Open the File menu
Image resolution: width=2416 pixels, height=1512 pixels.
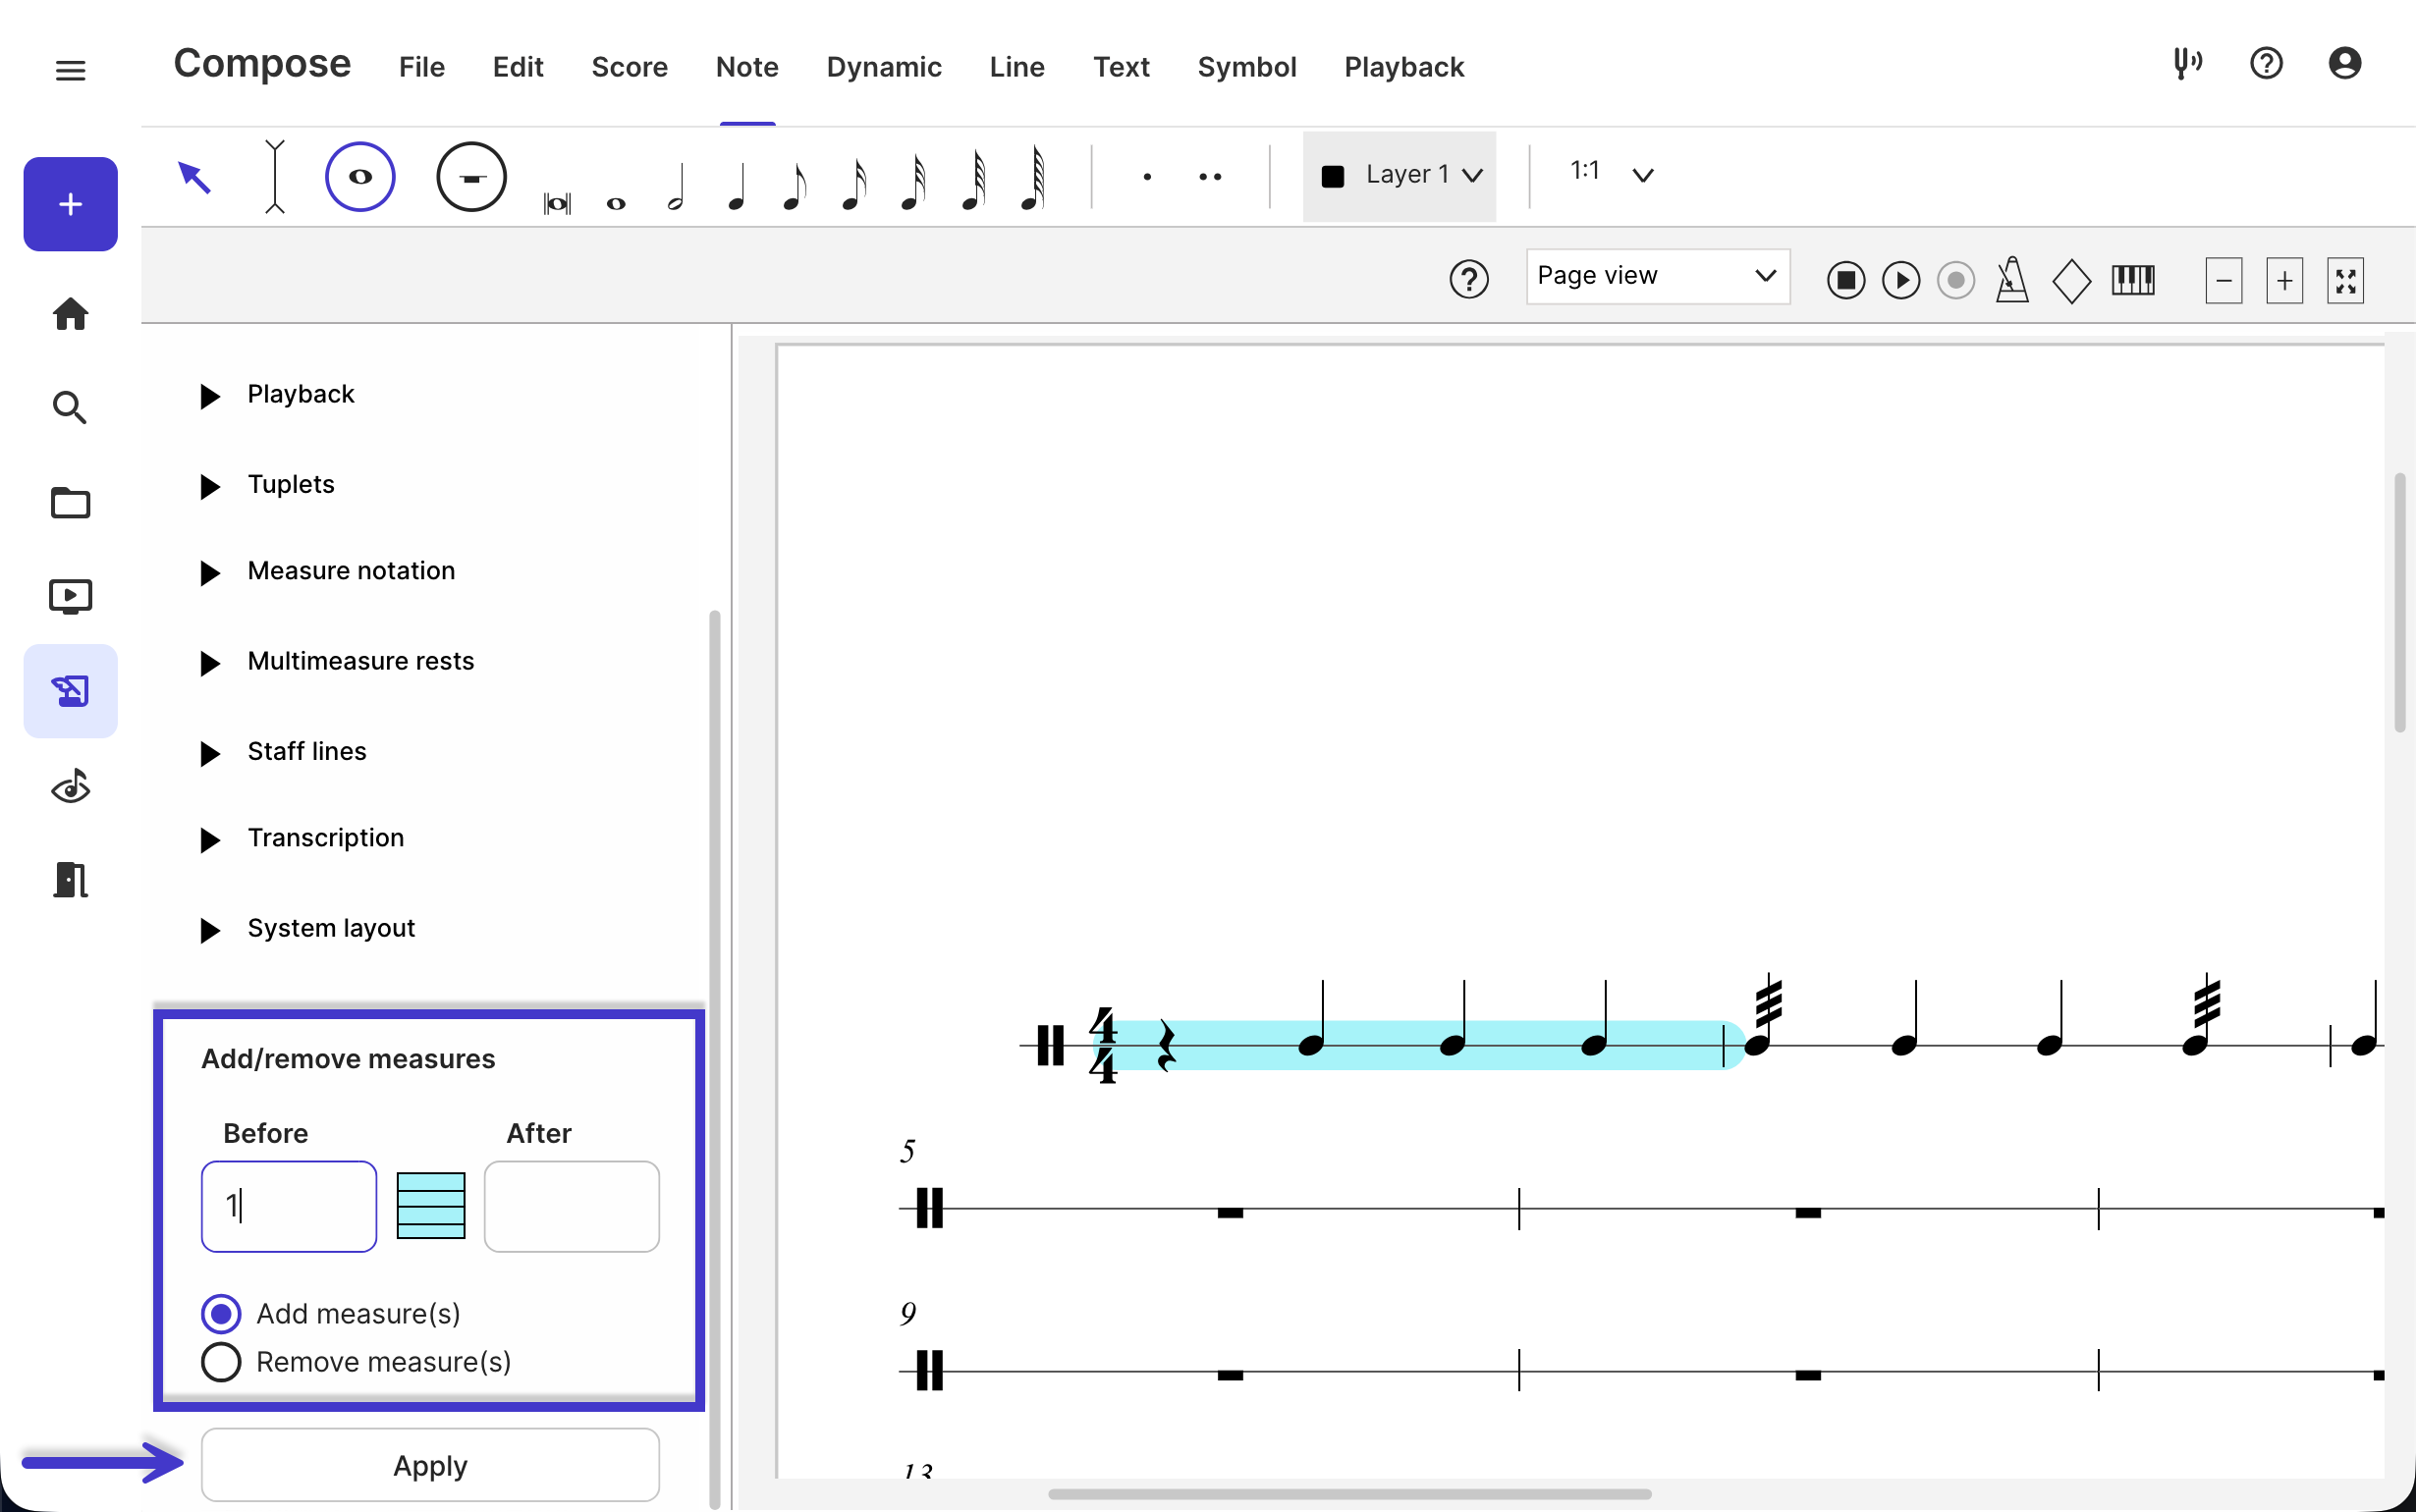pos(422,67)
